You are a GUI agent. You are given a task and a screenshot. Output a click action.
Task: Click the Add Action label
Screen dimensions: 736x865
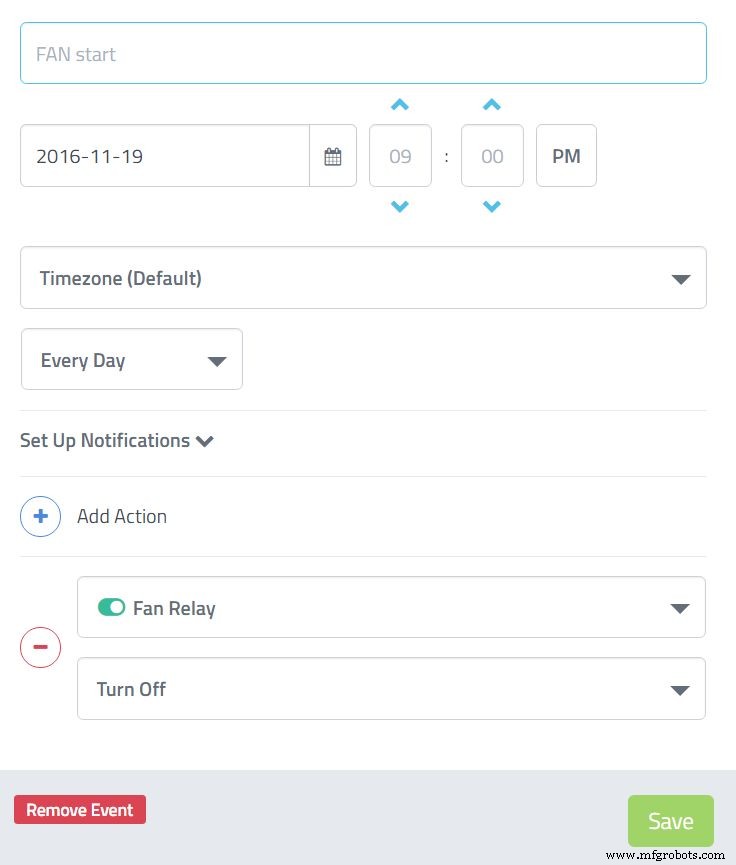tap(122, 516)
